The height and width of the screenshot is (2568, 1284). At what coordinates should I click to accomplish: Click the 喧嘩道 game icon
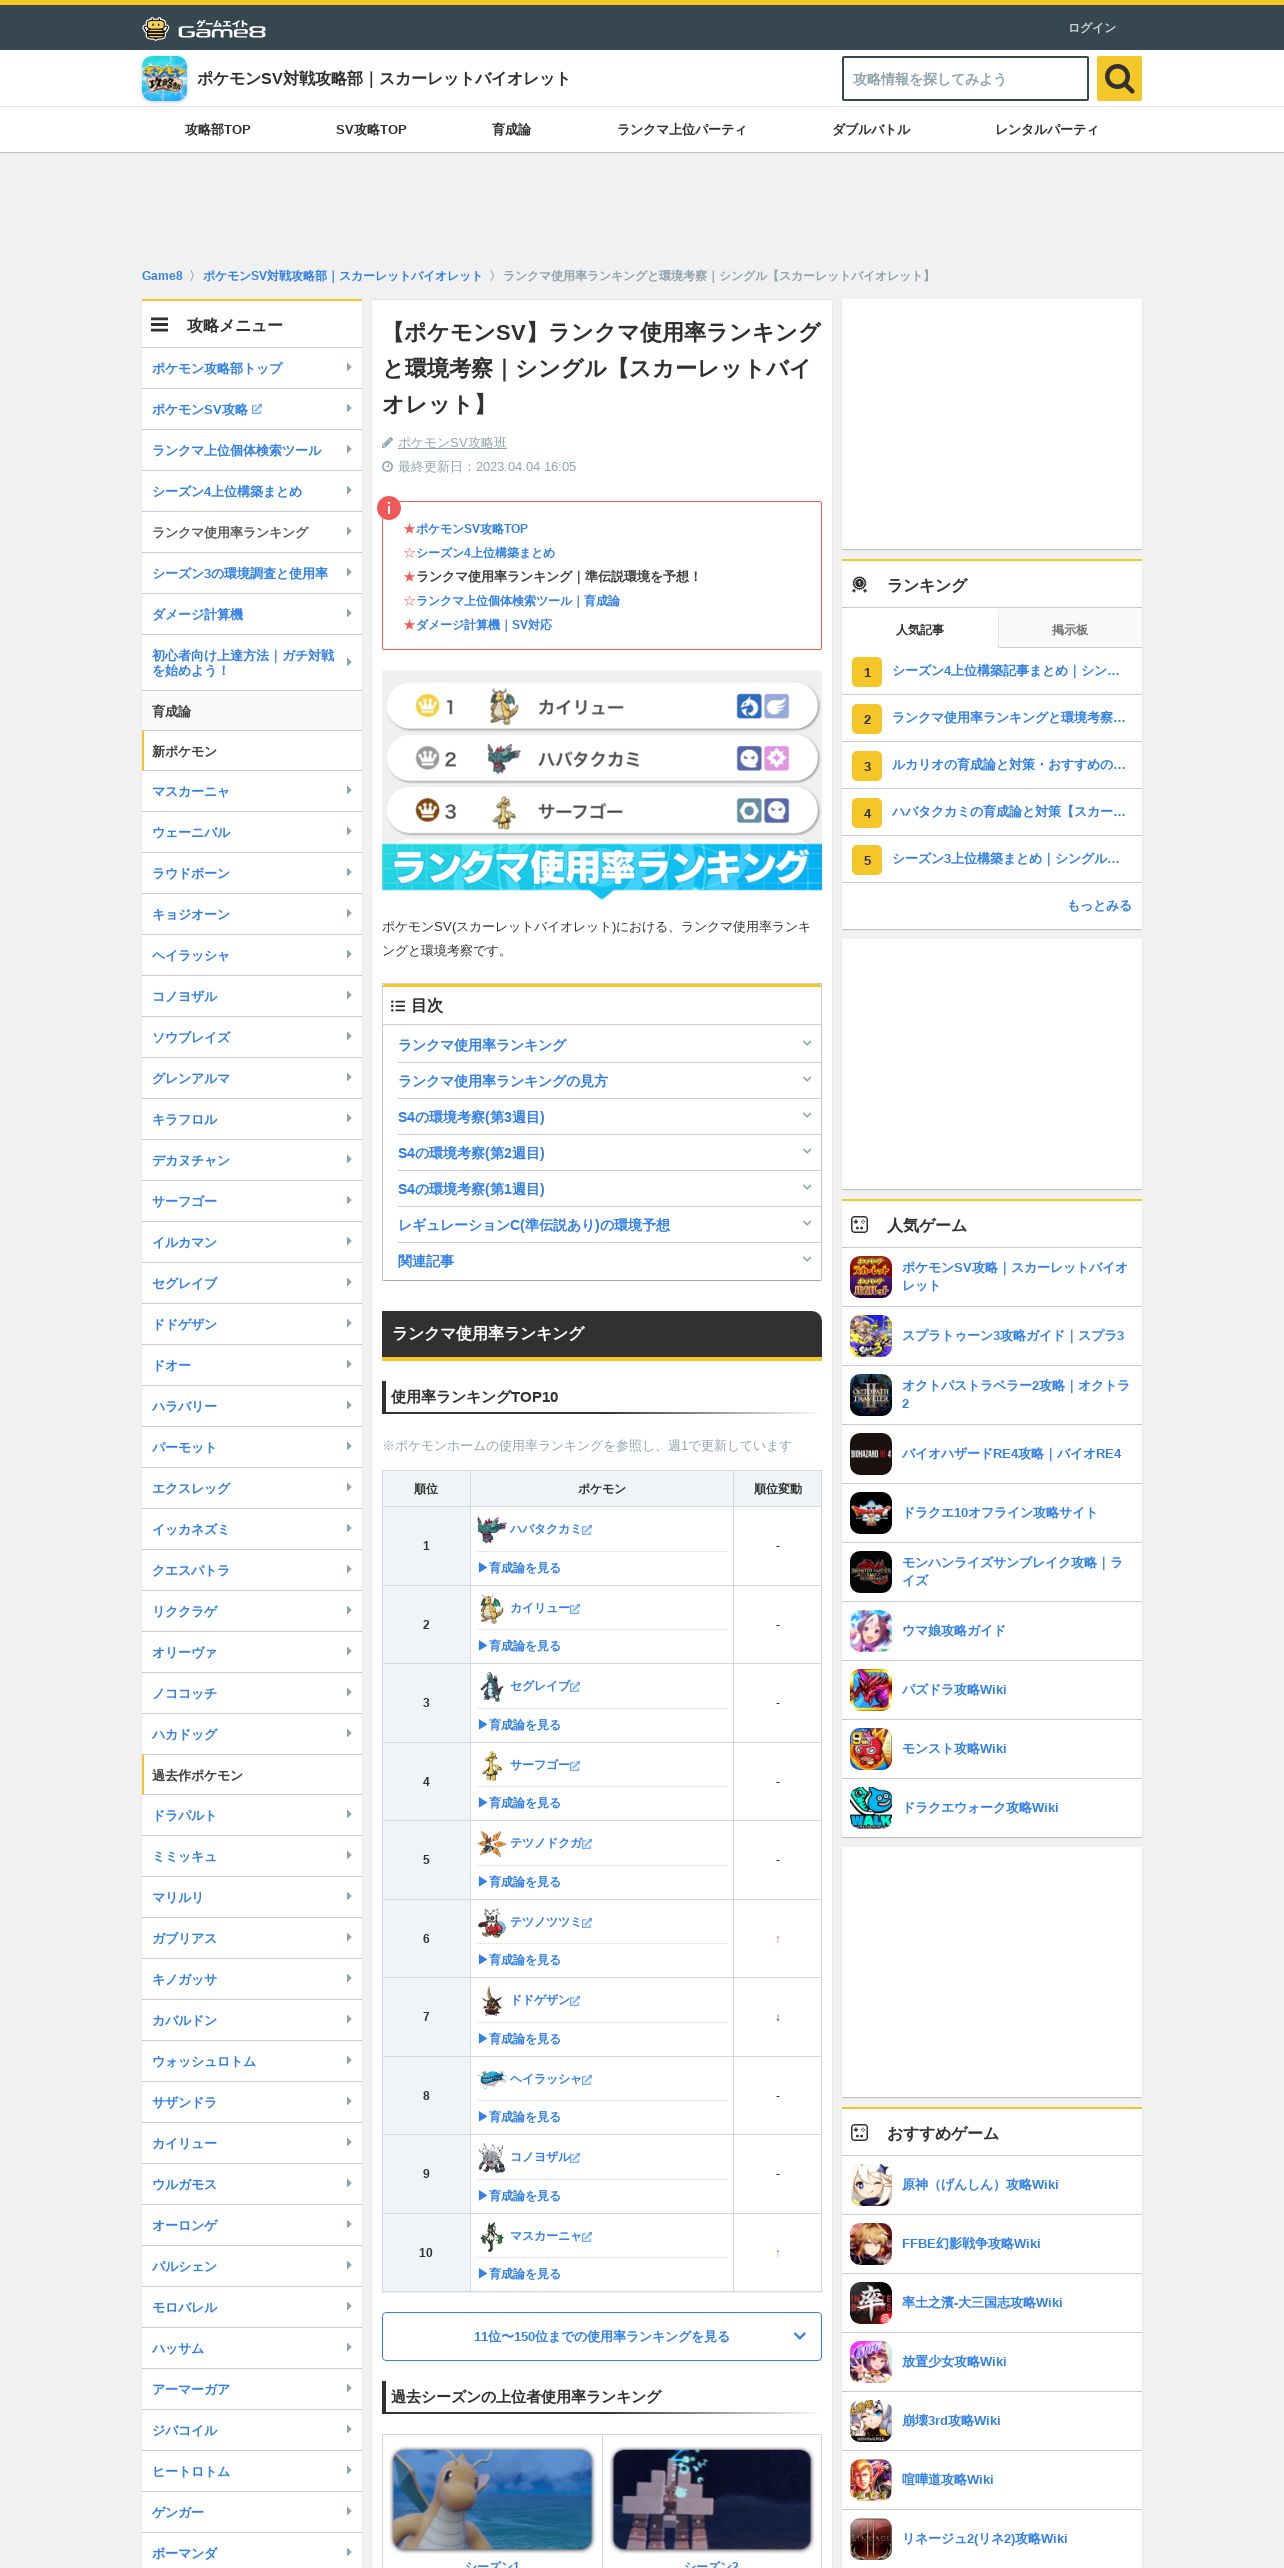pyautogui.click(x=871, y=2480)
